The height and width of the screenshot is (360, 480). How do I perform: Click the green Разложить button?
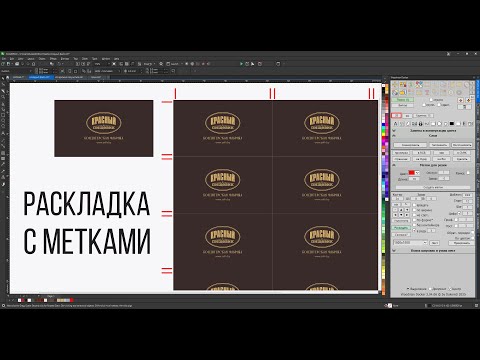(401, 228)
